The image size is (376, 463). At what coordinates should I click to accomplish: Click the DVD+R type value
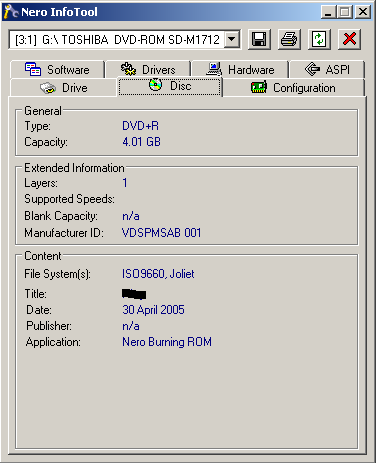pos(141,126)
